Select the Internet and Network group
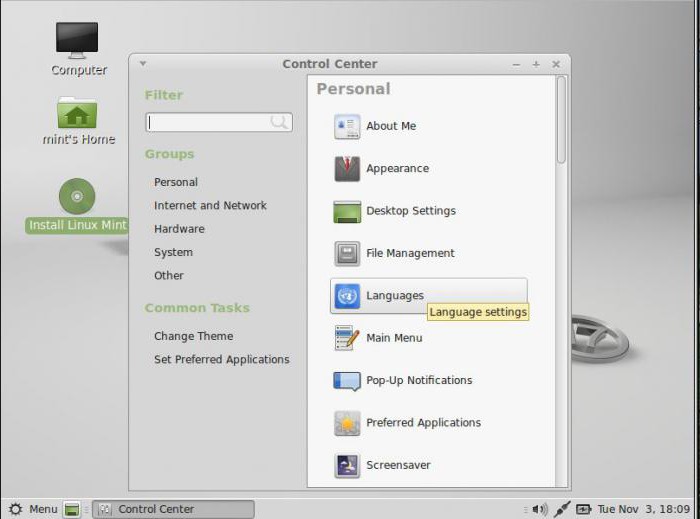Viewport: 700px width, 519px height. (x=210, y=206)
